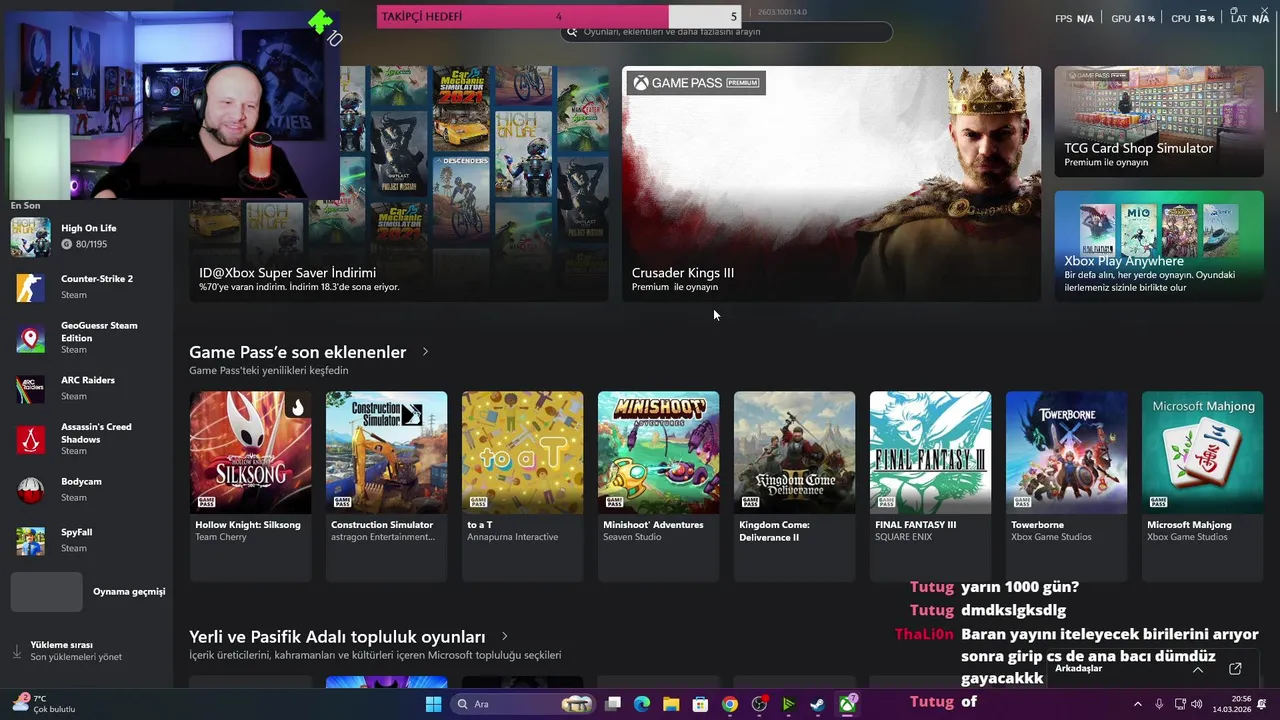Viewport: 1280px width, 720px height.
Task: Click the microphone icon in the system tray
Action: pos(1159,704)
